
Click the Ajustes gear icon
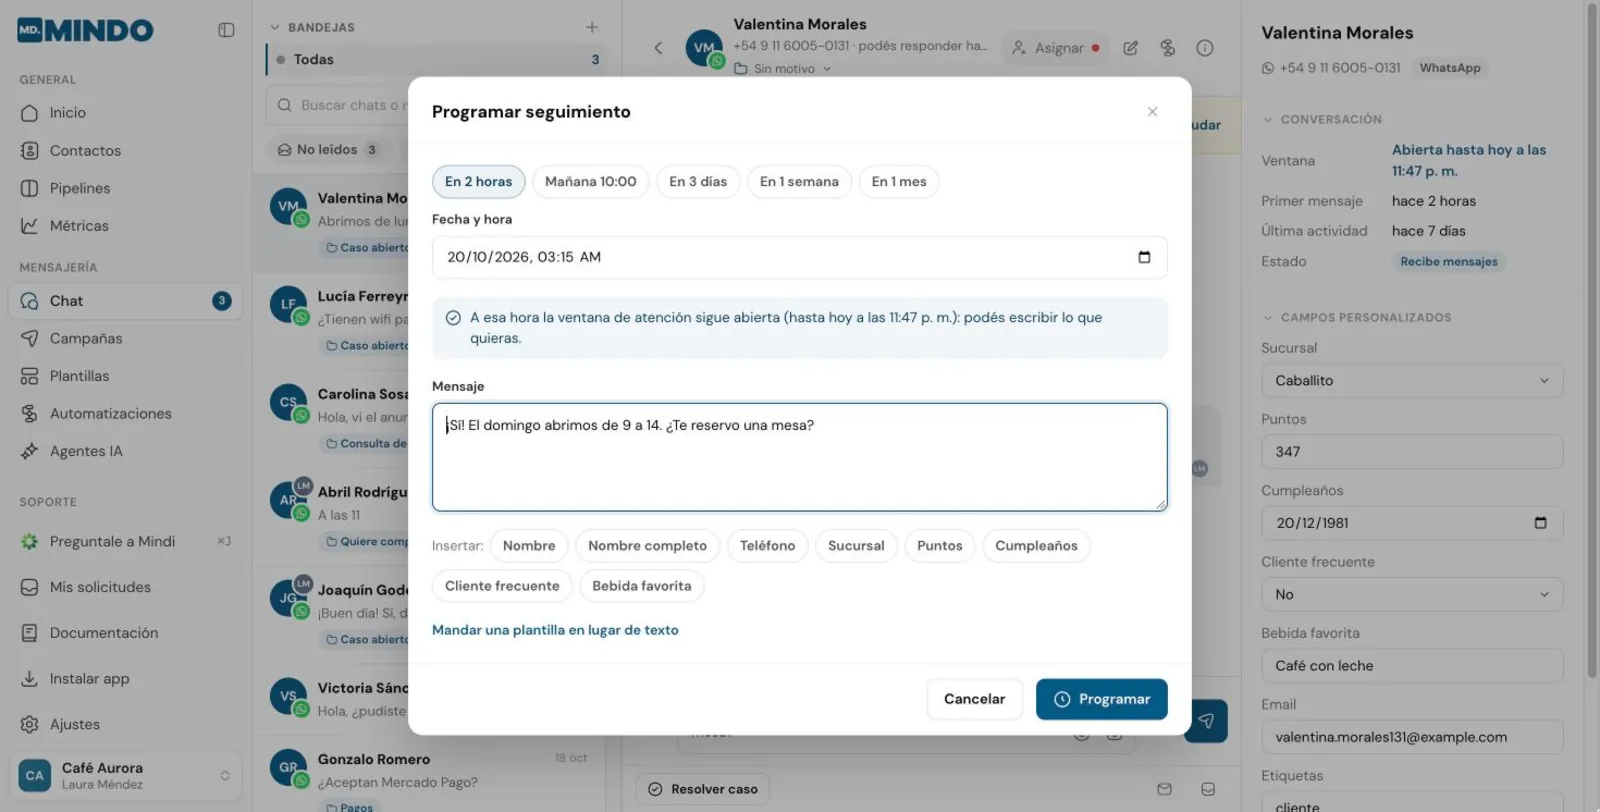pyautogui.click(x=30, y=724)
